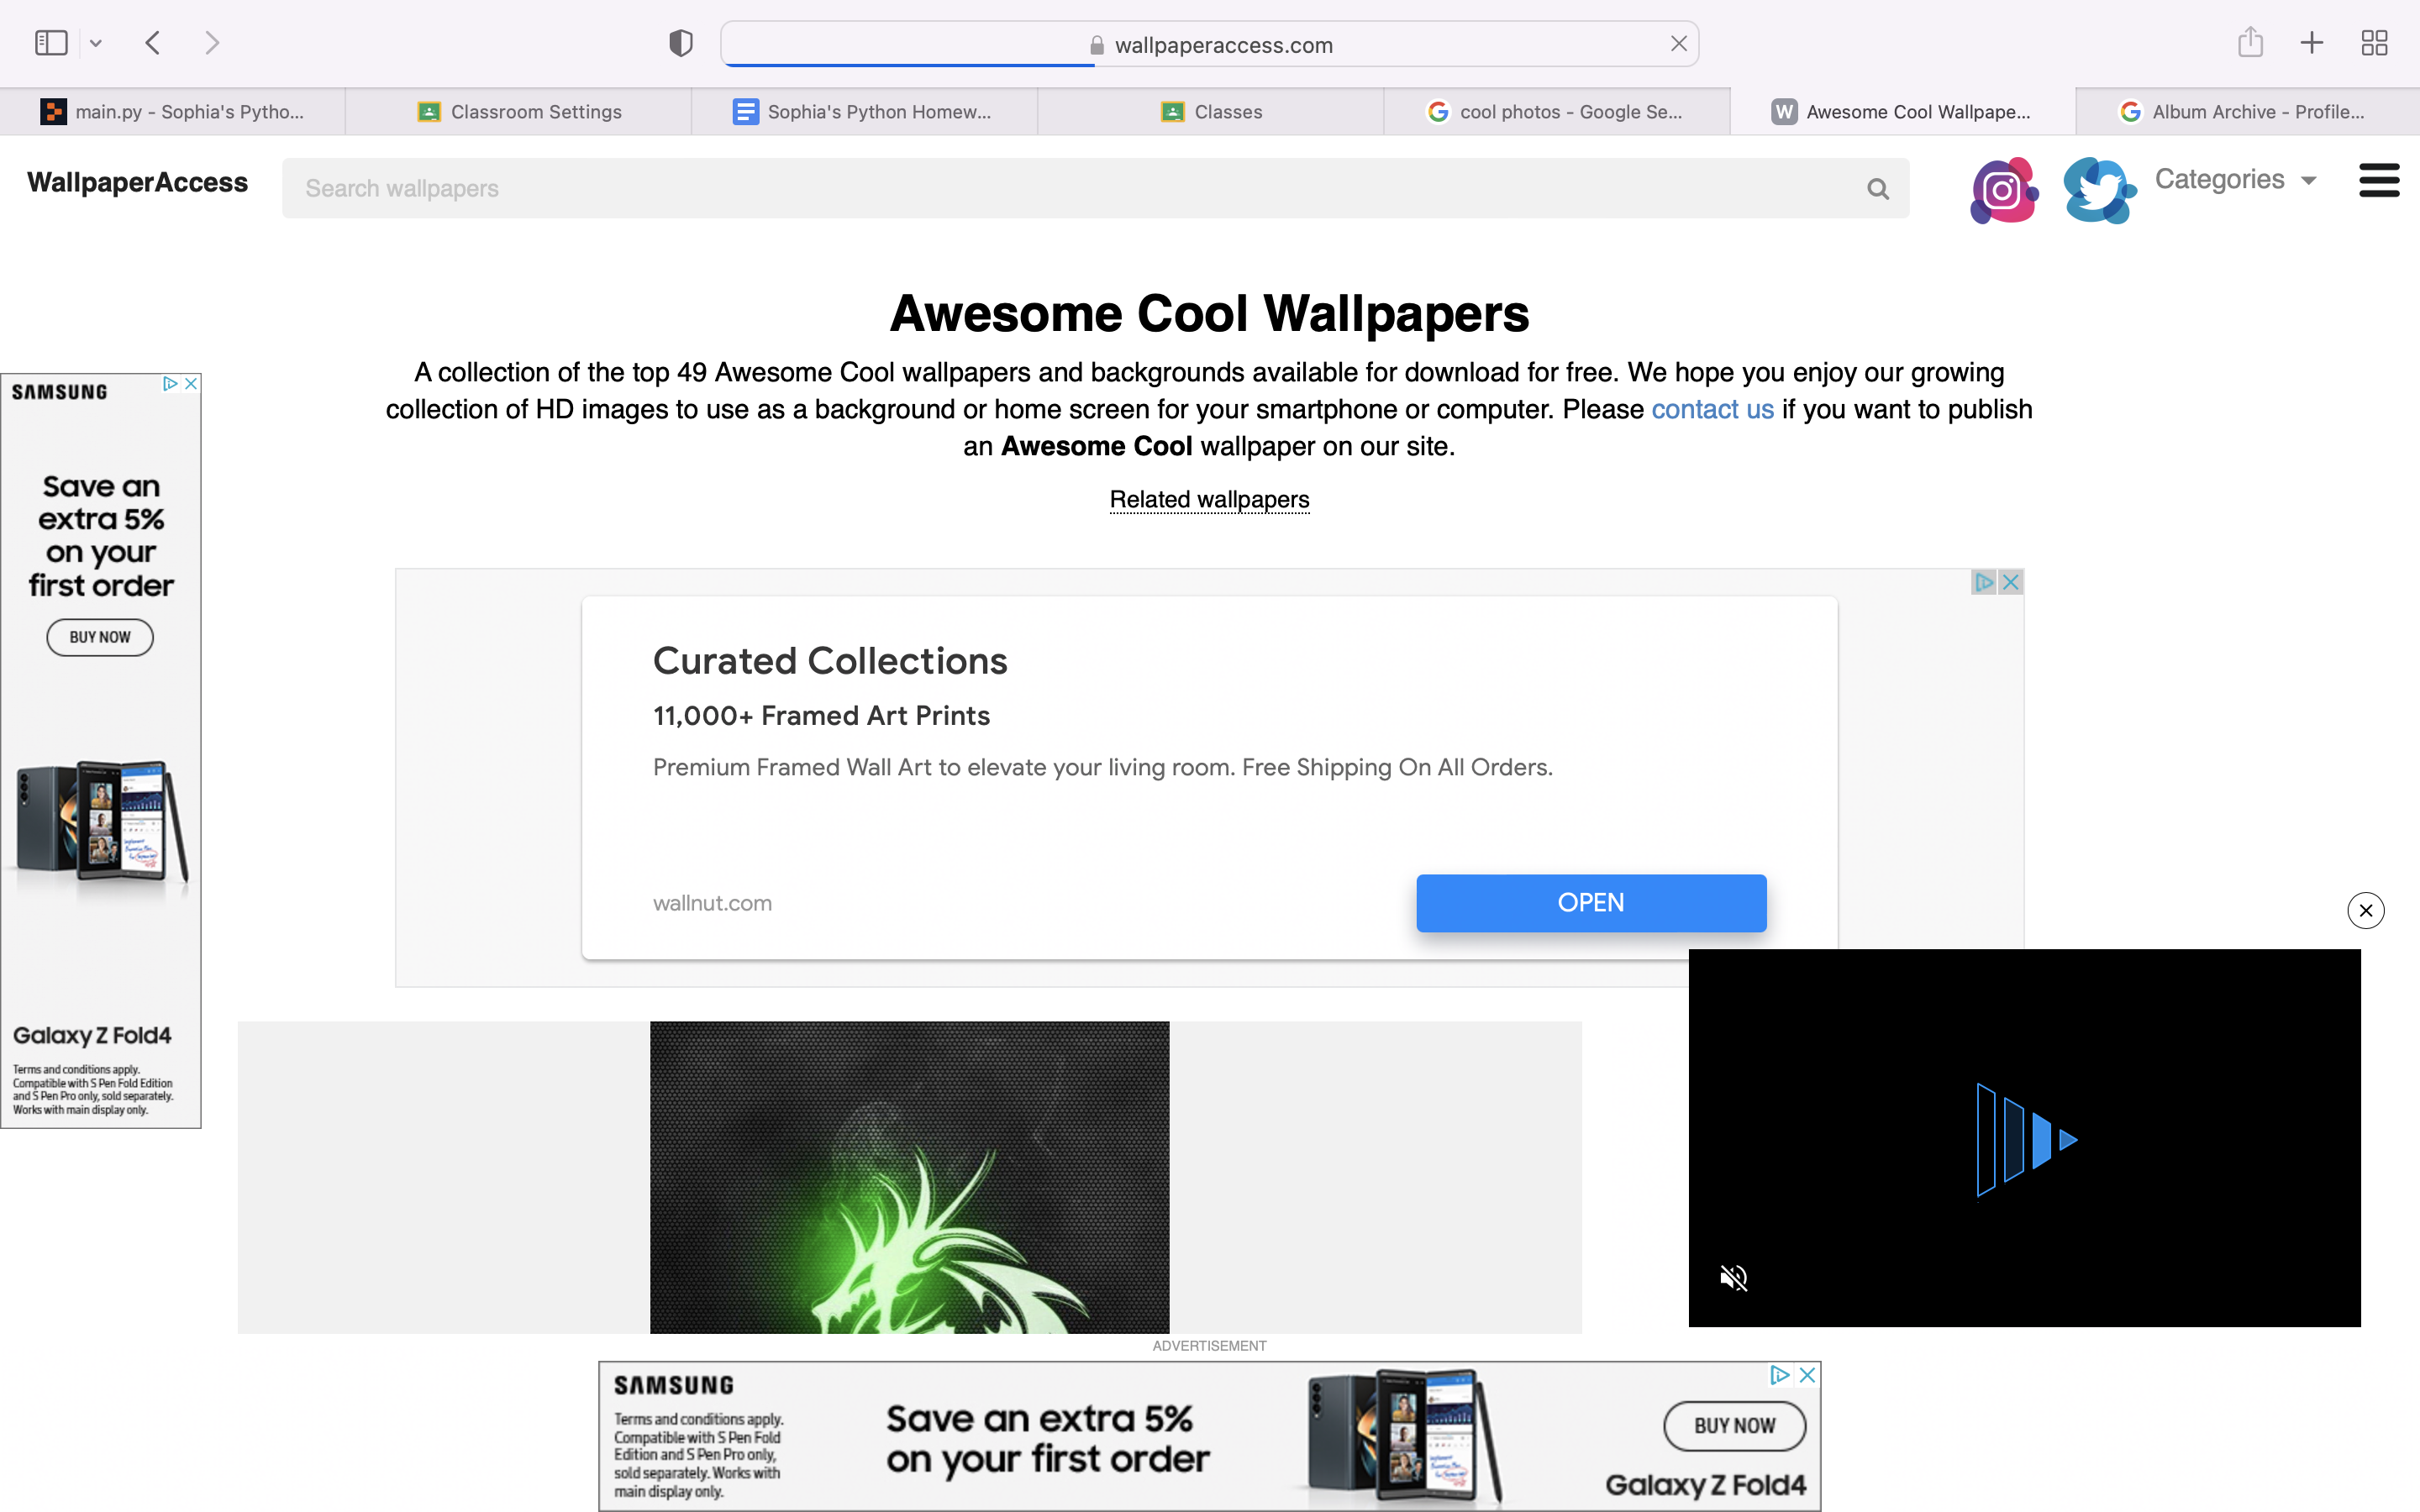
Task: Open the Instagram icon link
Action: click(x=2003, y=189)
